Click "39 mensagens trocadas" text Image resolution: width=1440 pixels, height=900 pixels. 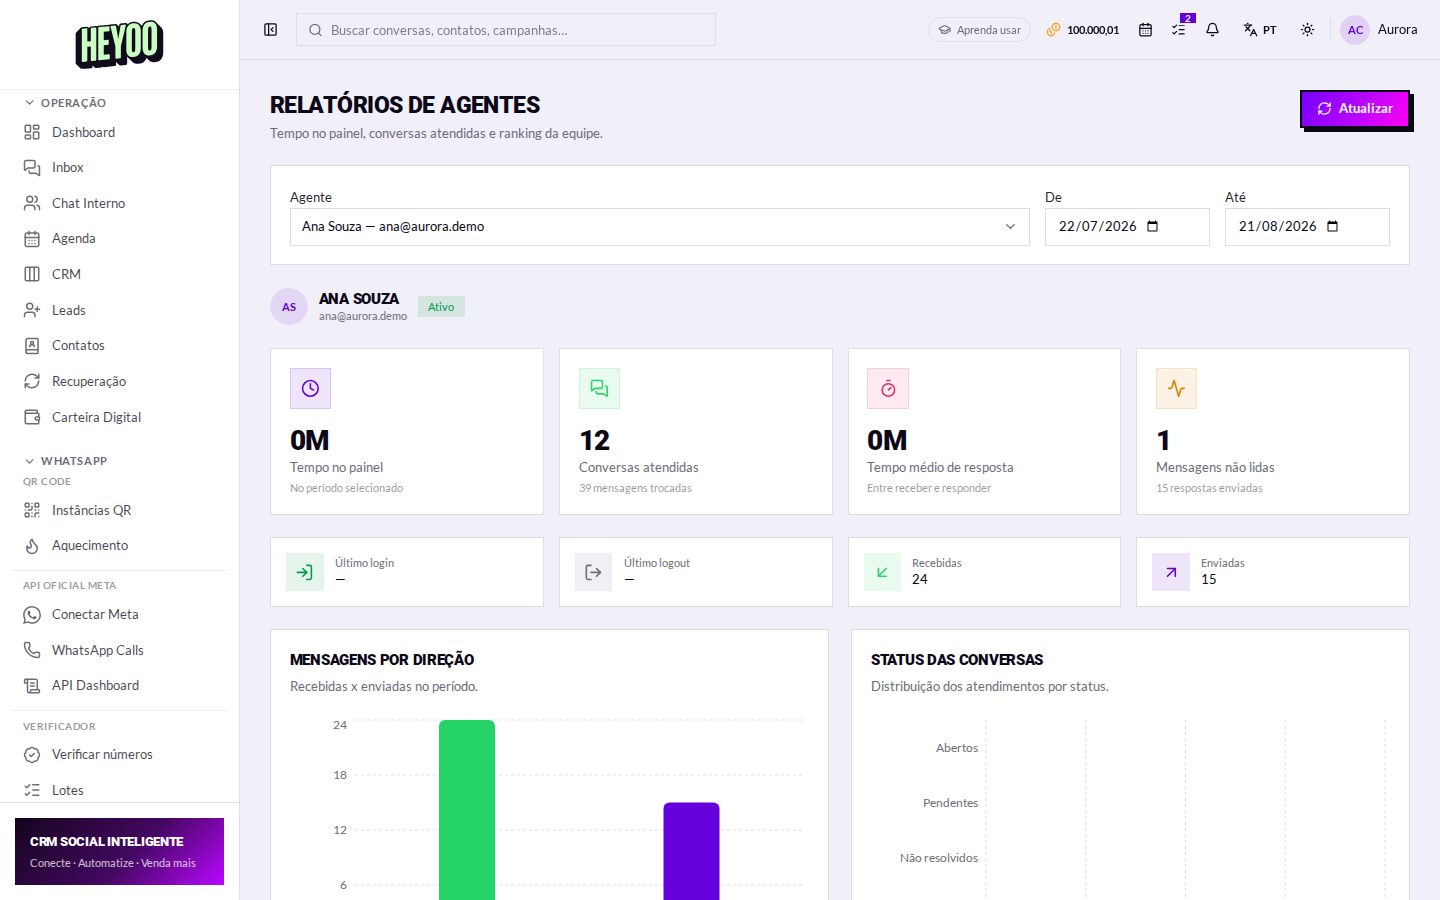click(x=635, y=488)
